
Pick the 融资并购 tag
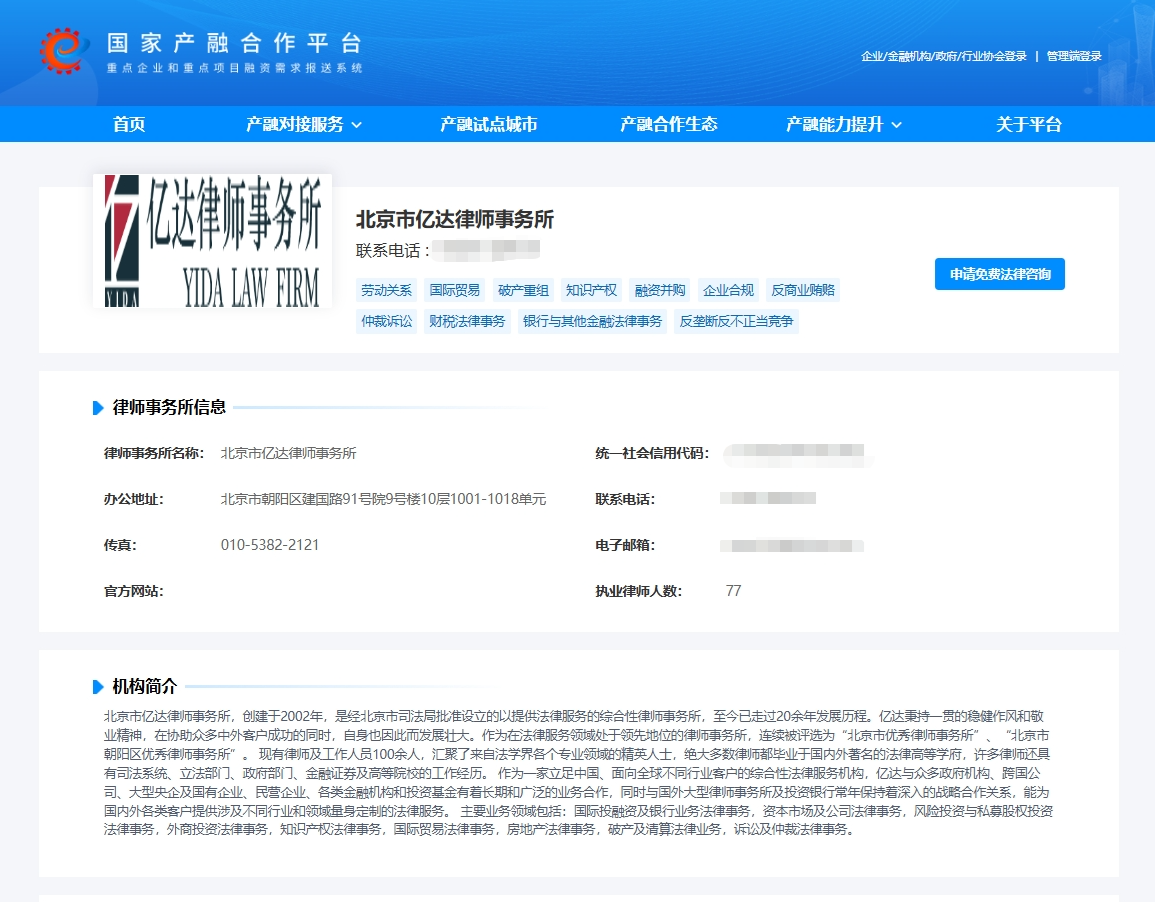tap(659, 290)
